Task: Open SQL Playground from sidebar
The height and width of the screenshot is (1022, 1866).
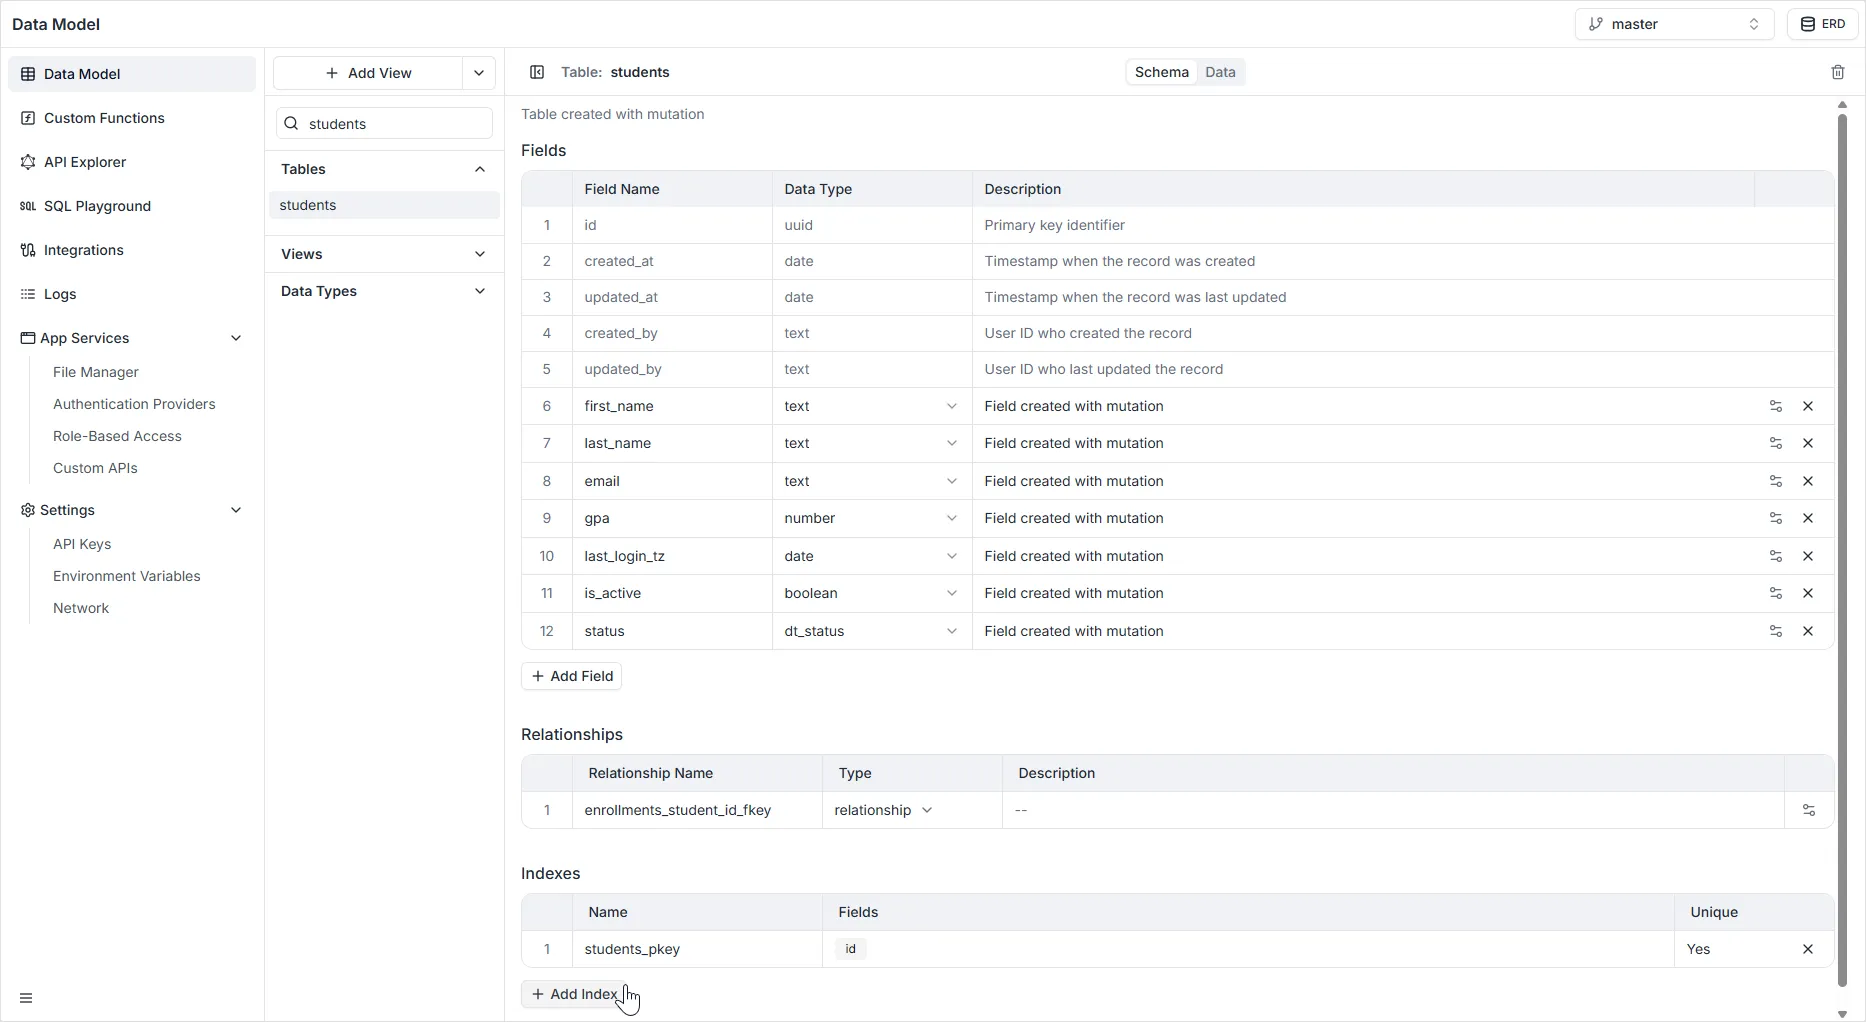Action: click(x=97, y=206)
